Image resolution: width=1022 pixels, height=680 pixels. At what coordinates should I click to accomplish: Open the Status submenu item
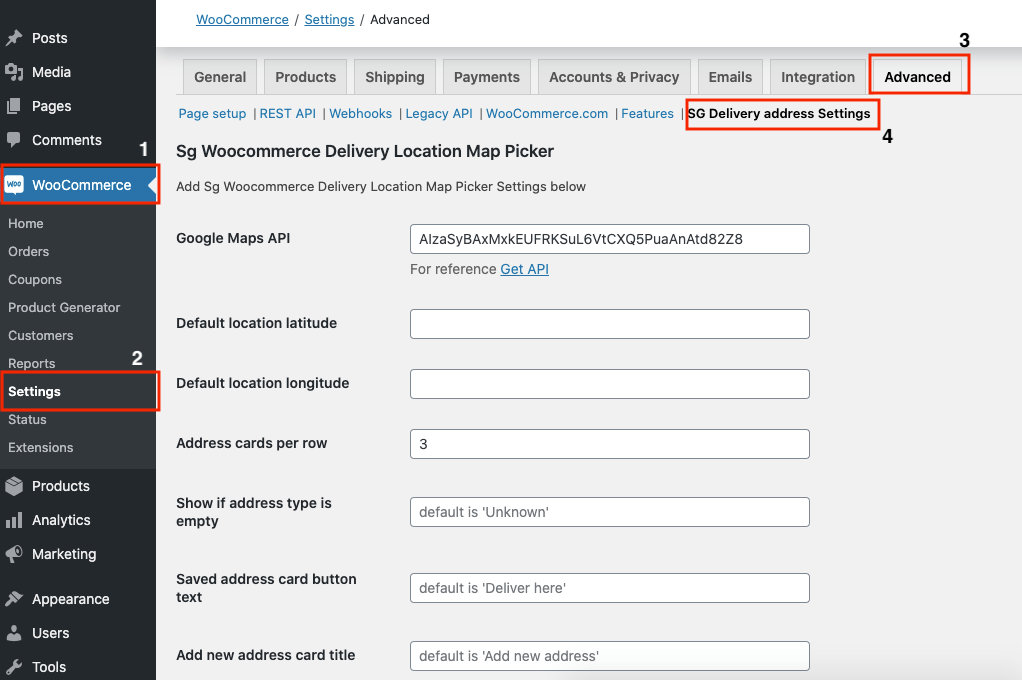27,419
